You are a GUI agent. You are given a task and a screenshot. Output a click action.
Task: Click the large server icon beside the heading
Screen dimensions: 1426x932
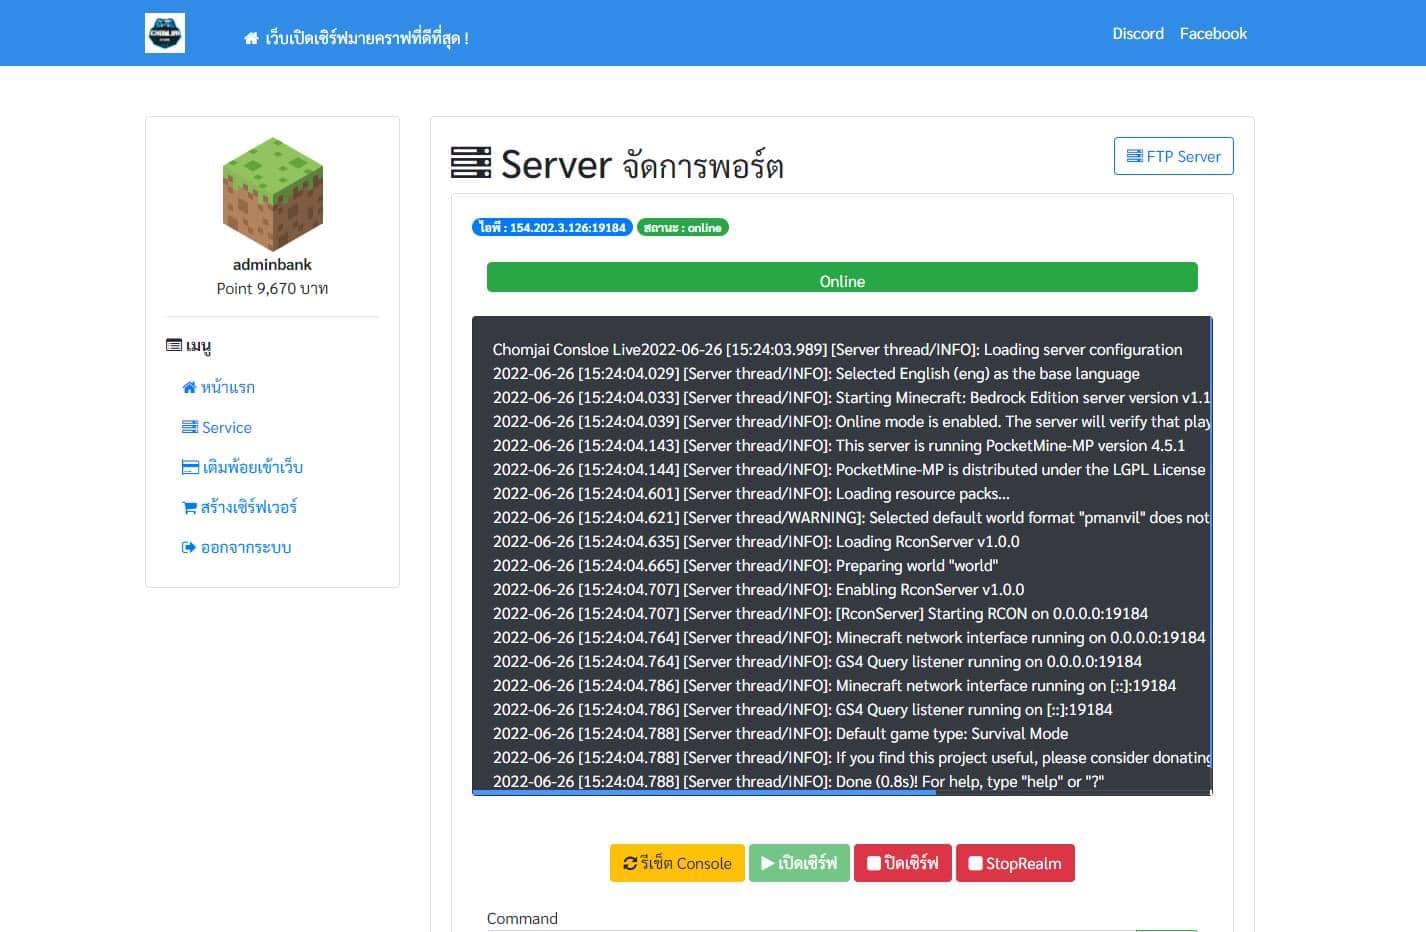471,163
